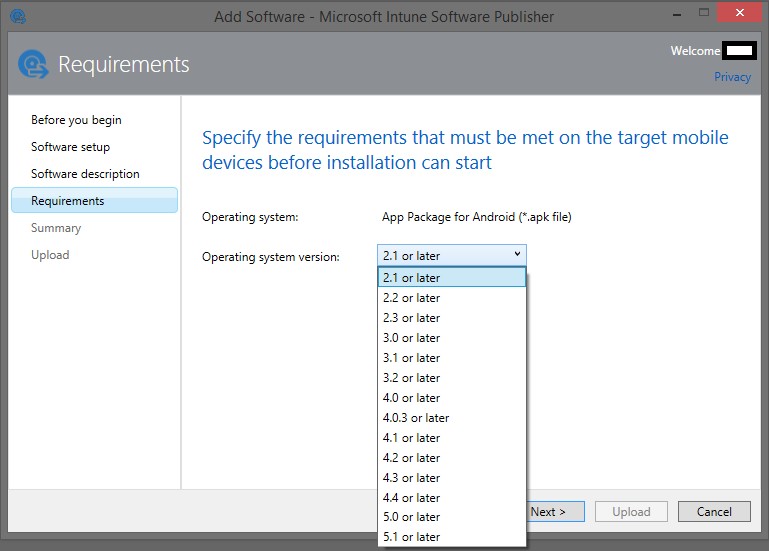Pick "3.2 or later" option

point(452,378)
